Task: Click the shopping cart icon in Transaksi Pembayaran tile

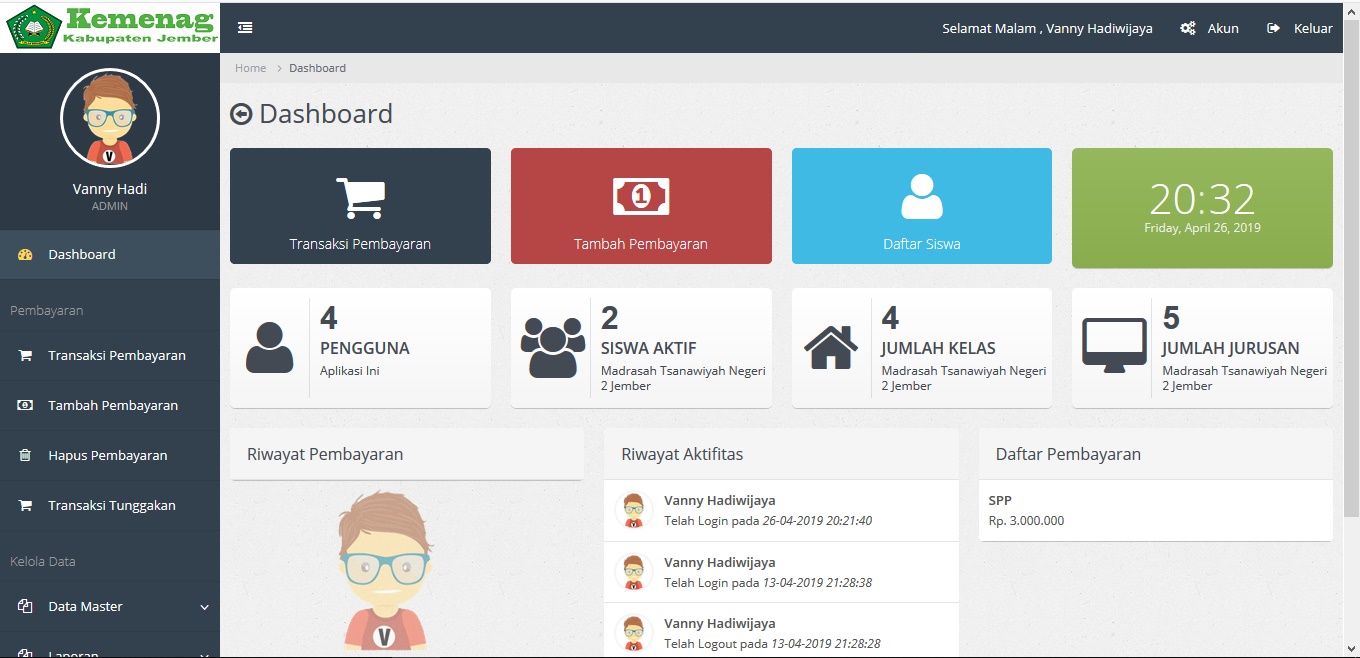Action: [360, 198]
